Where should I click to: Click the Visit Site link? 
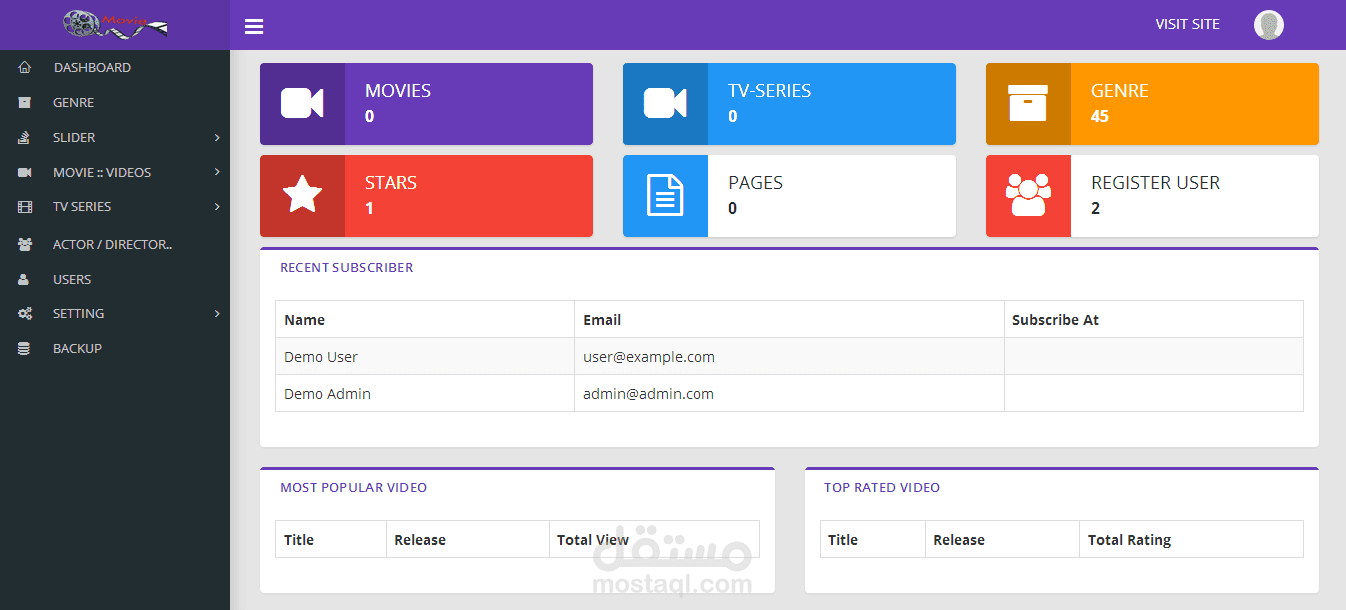click(x=1187, y=24)
